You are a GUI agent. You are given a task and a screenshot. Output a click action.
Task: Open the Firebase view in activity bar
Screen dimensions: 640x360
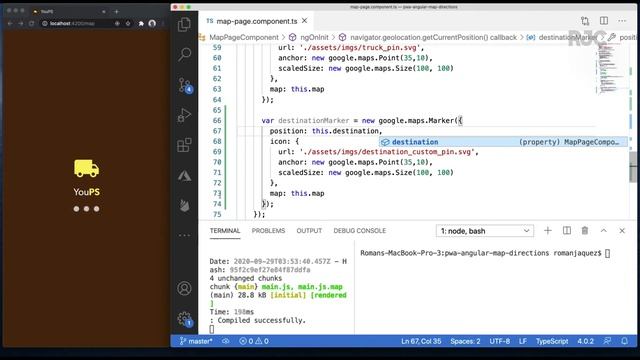pos(184,205)
